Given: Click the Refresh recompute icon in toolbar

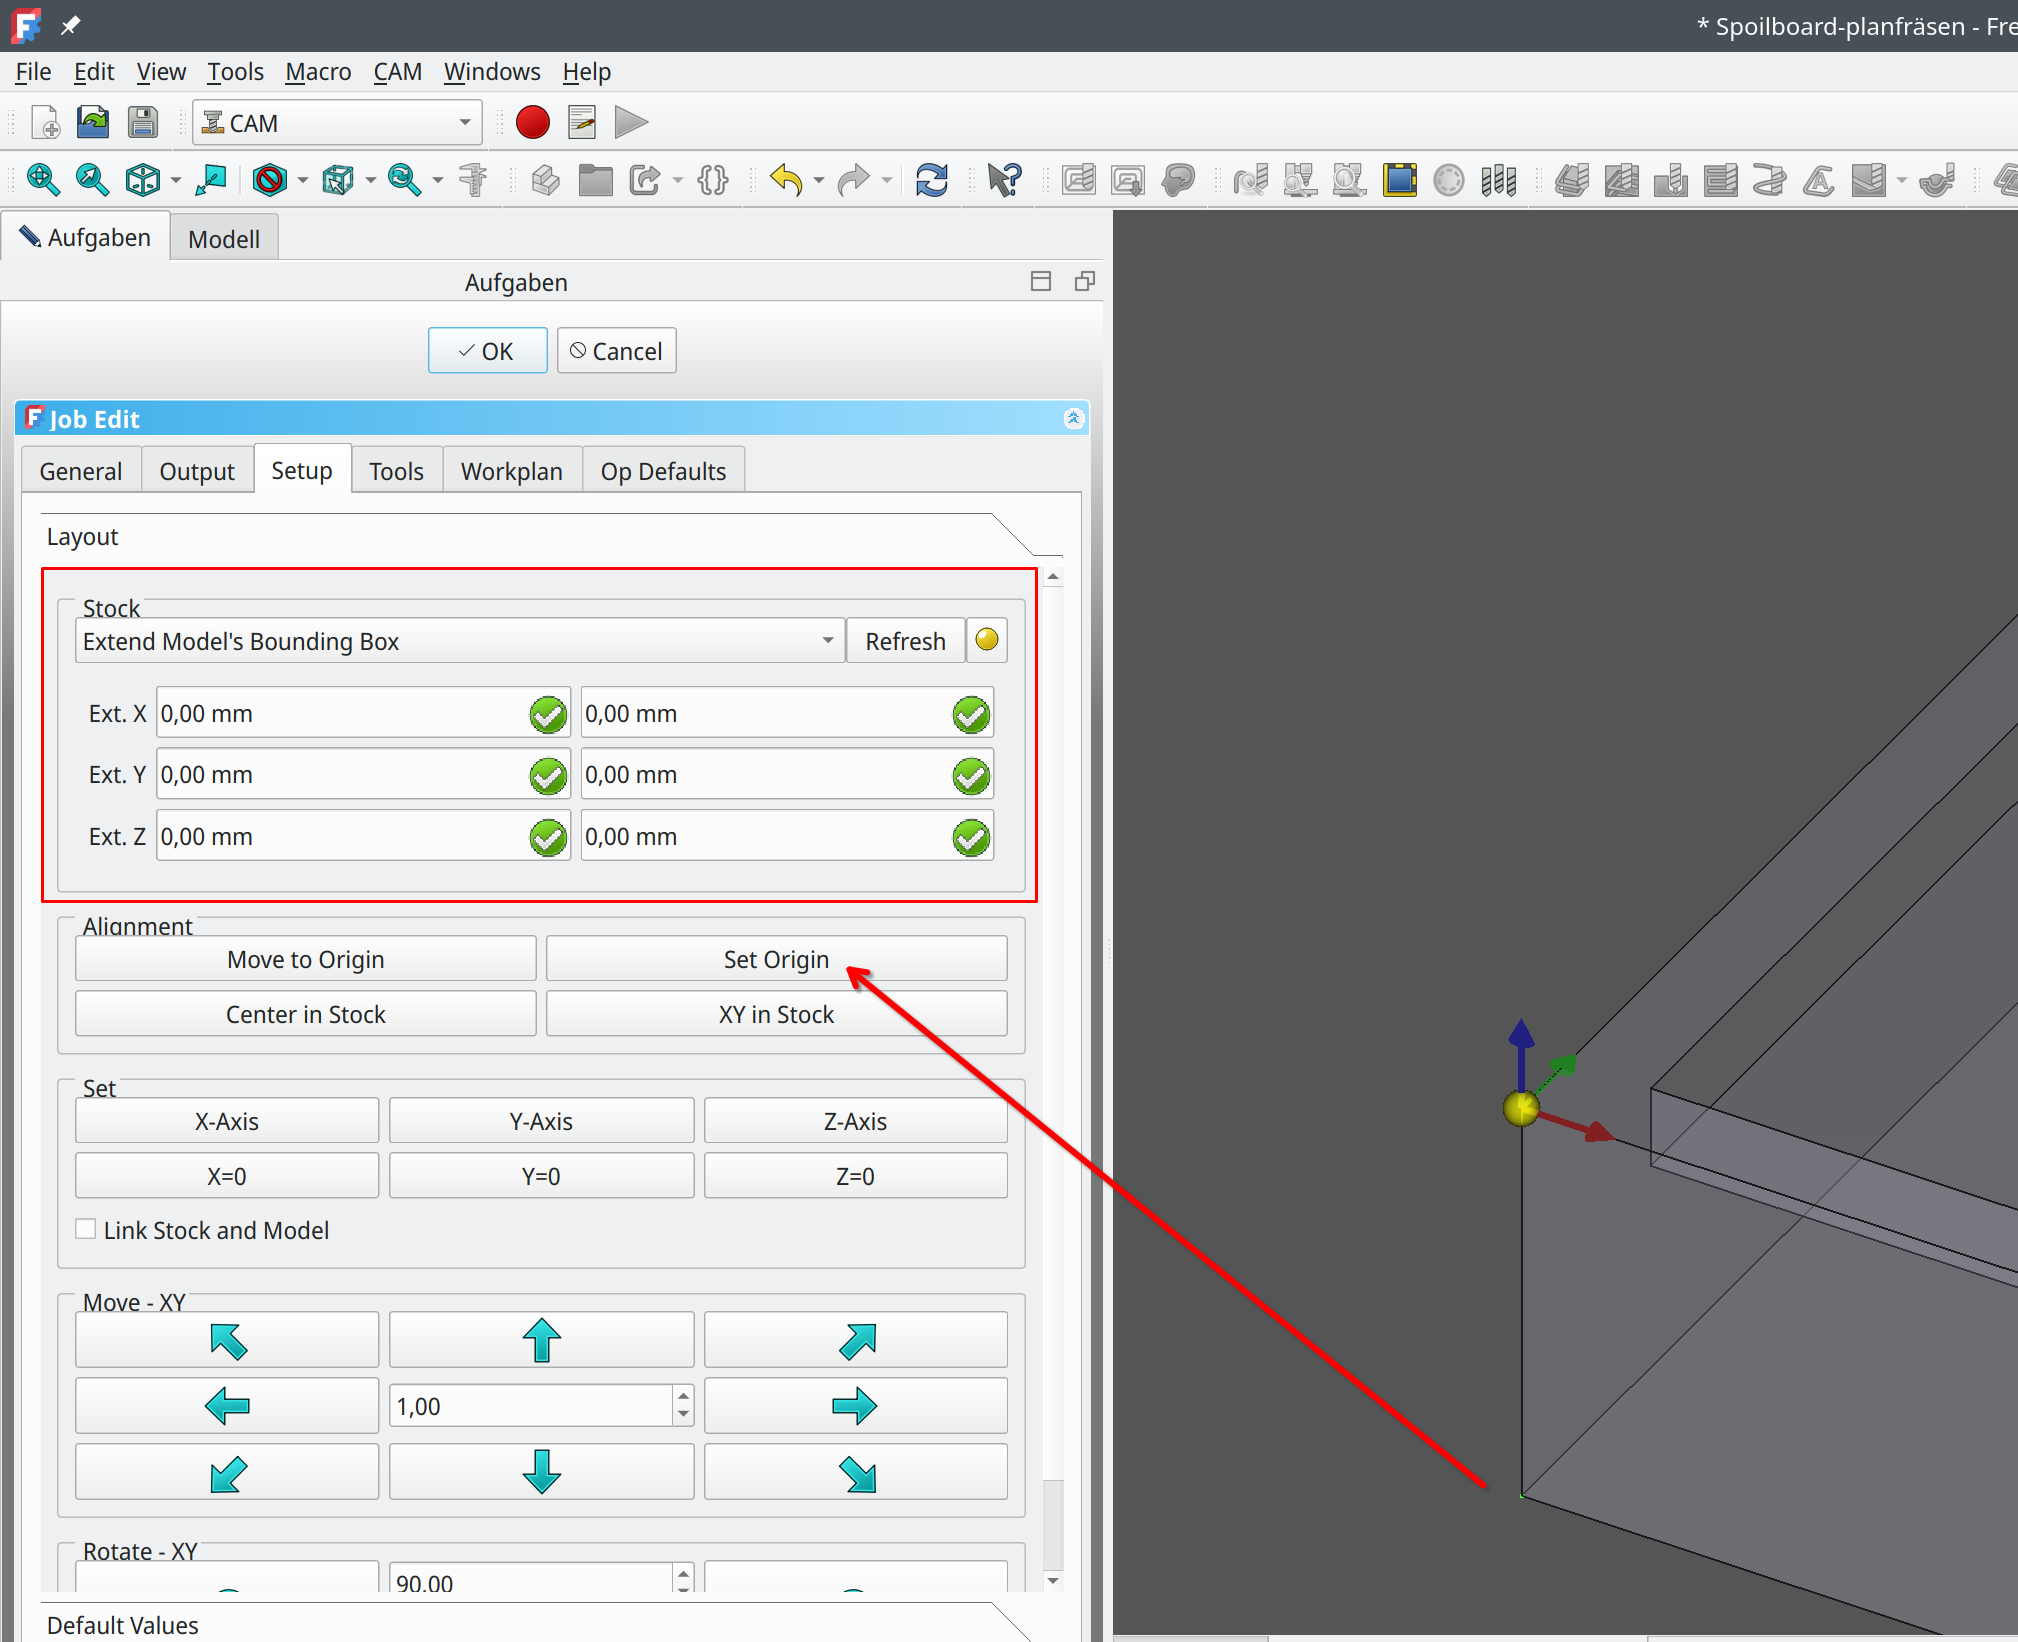Looking at the screenshot, I should click(x=931, y=180).
